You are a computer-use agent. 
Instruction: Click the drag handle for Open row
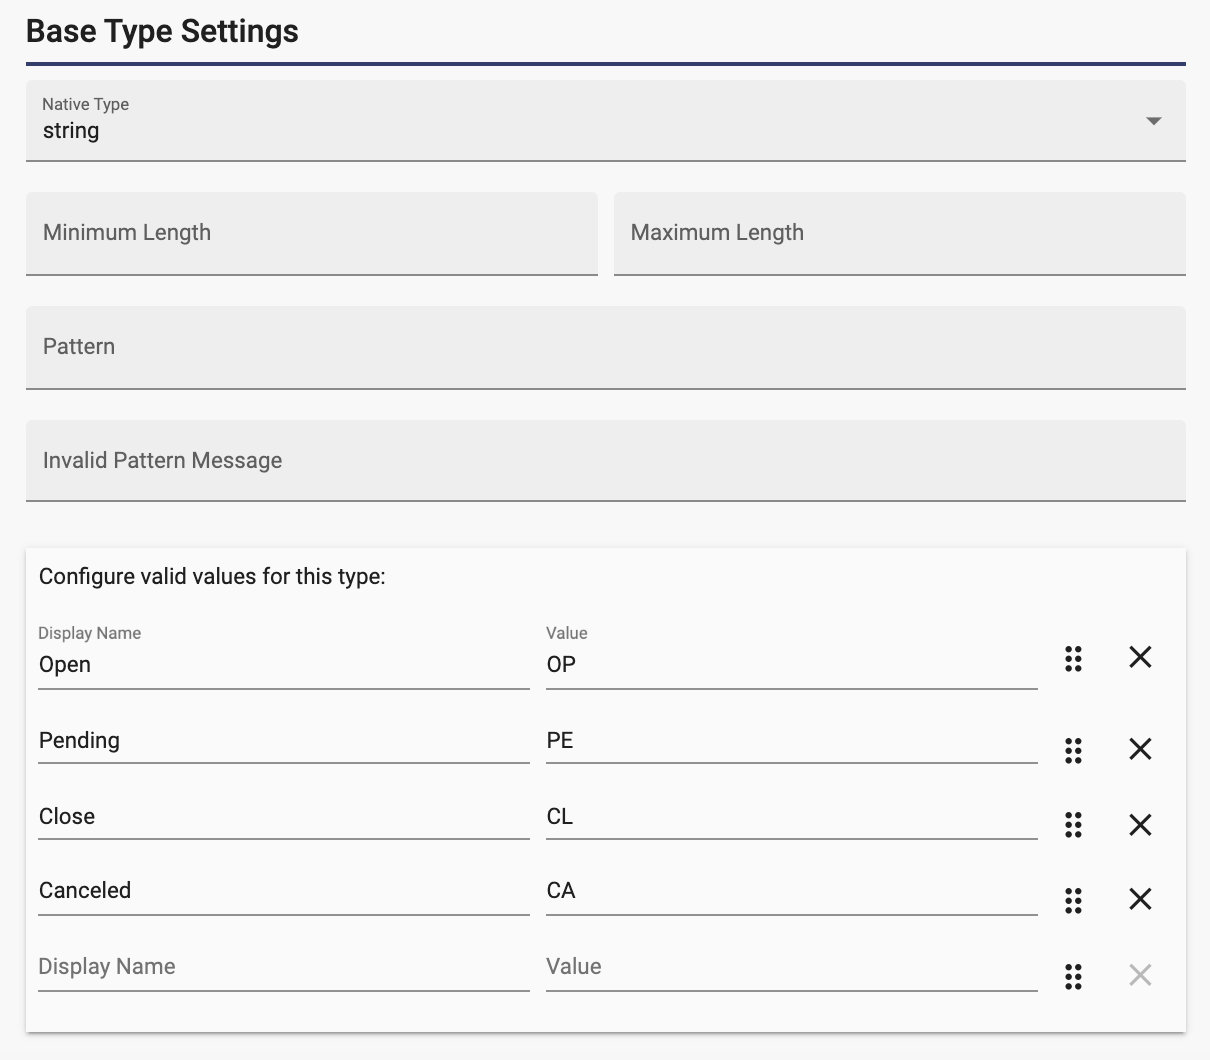[x=1073, y=659]
